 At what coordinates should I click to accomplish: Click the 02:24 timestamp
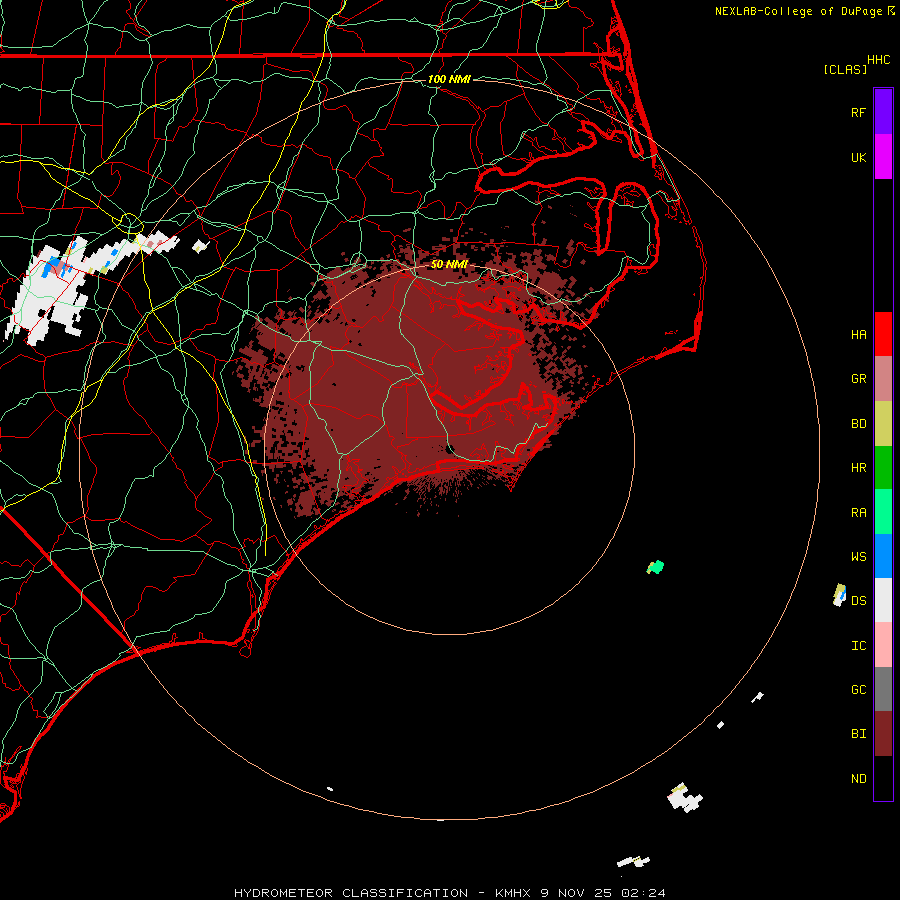coord(644,893)
